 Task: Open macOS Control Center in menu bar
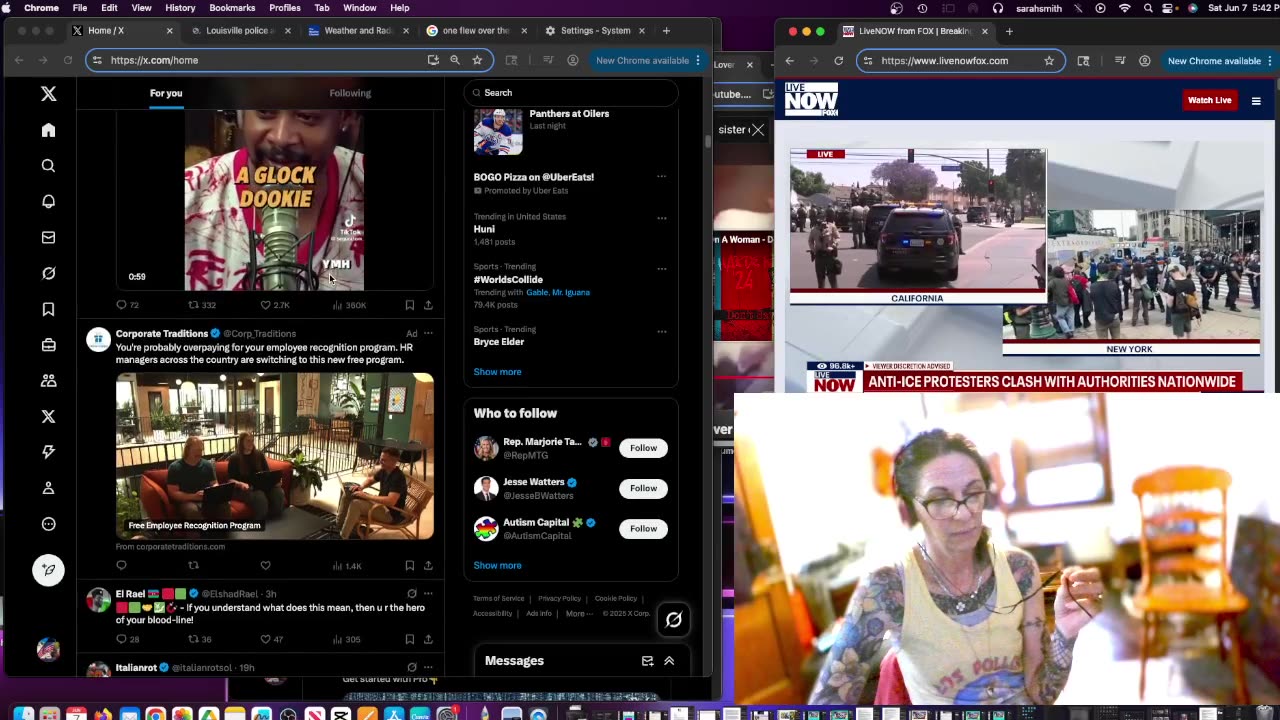(x=1168, y=8)
